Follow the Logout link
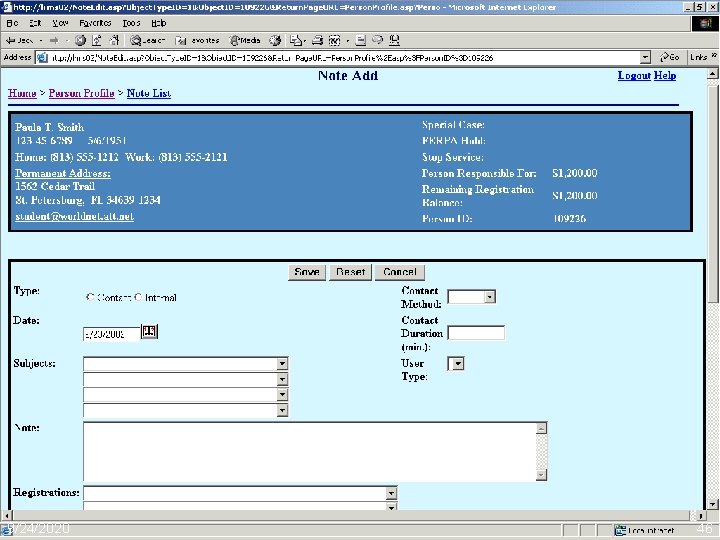This screenshot has height=540, width=720. (x=634, y=76)
